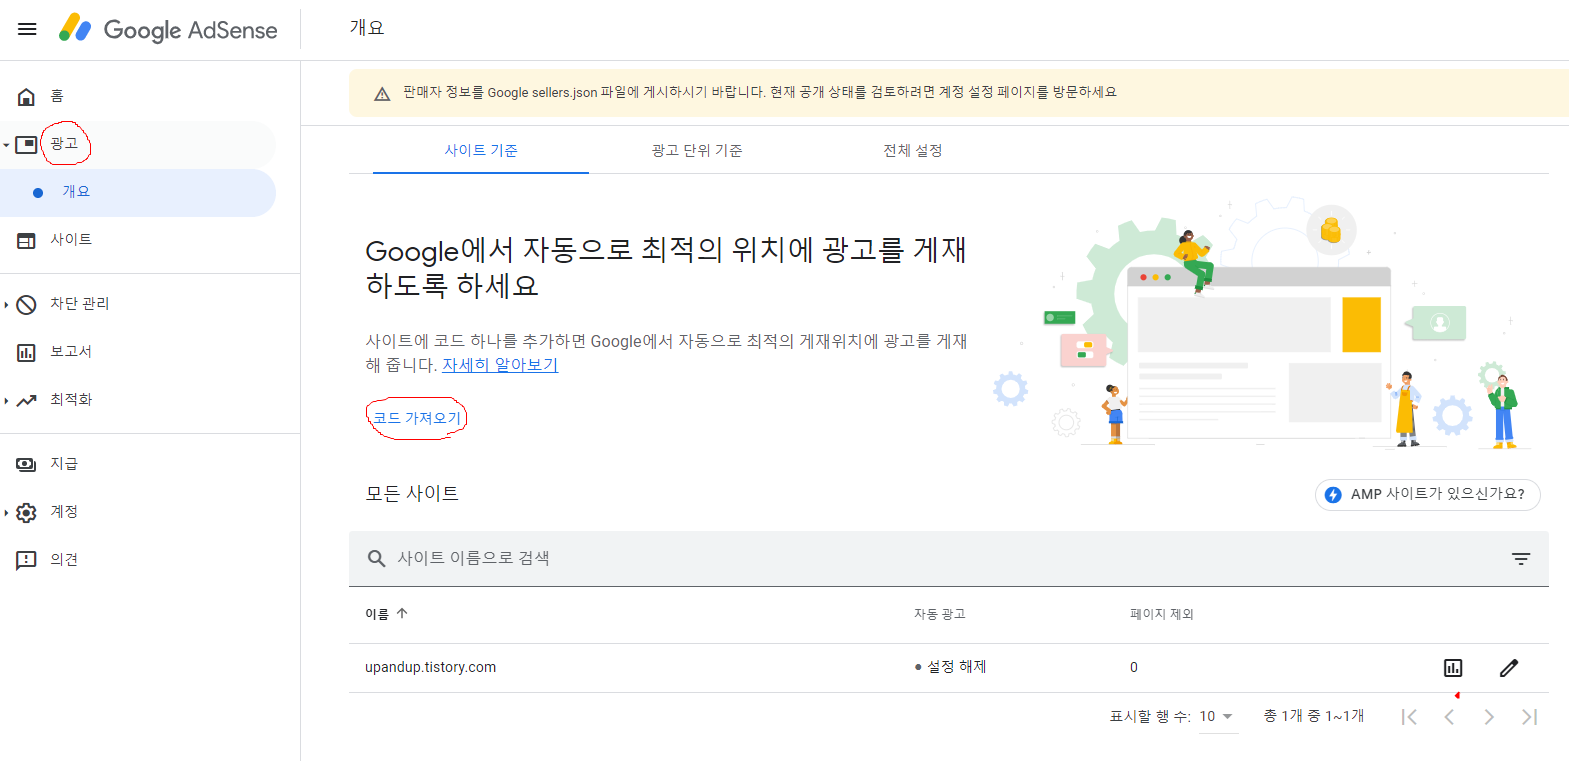Image resolution: width=1569 pixels, height=761 pixels.
Task: View report icon for upandup.tistory.com
Action: [x=1453, y=668]
